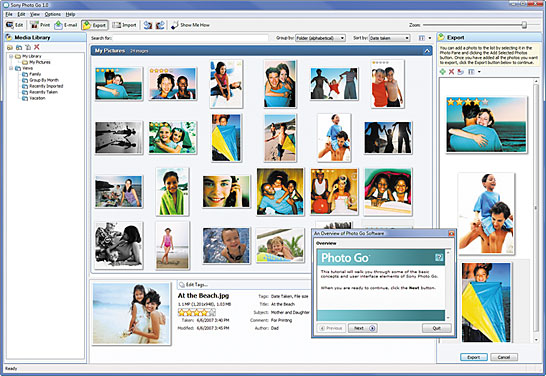This screenshot has width=546, height=376.
Task: Rotate photo counterclockwise using toolbar icon
Action: coord(148,25)
